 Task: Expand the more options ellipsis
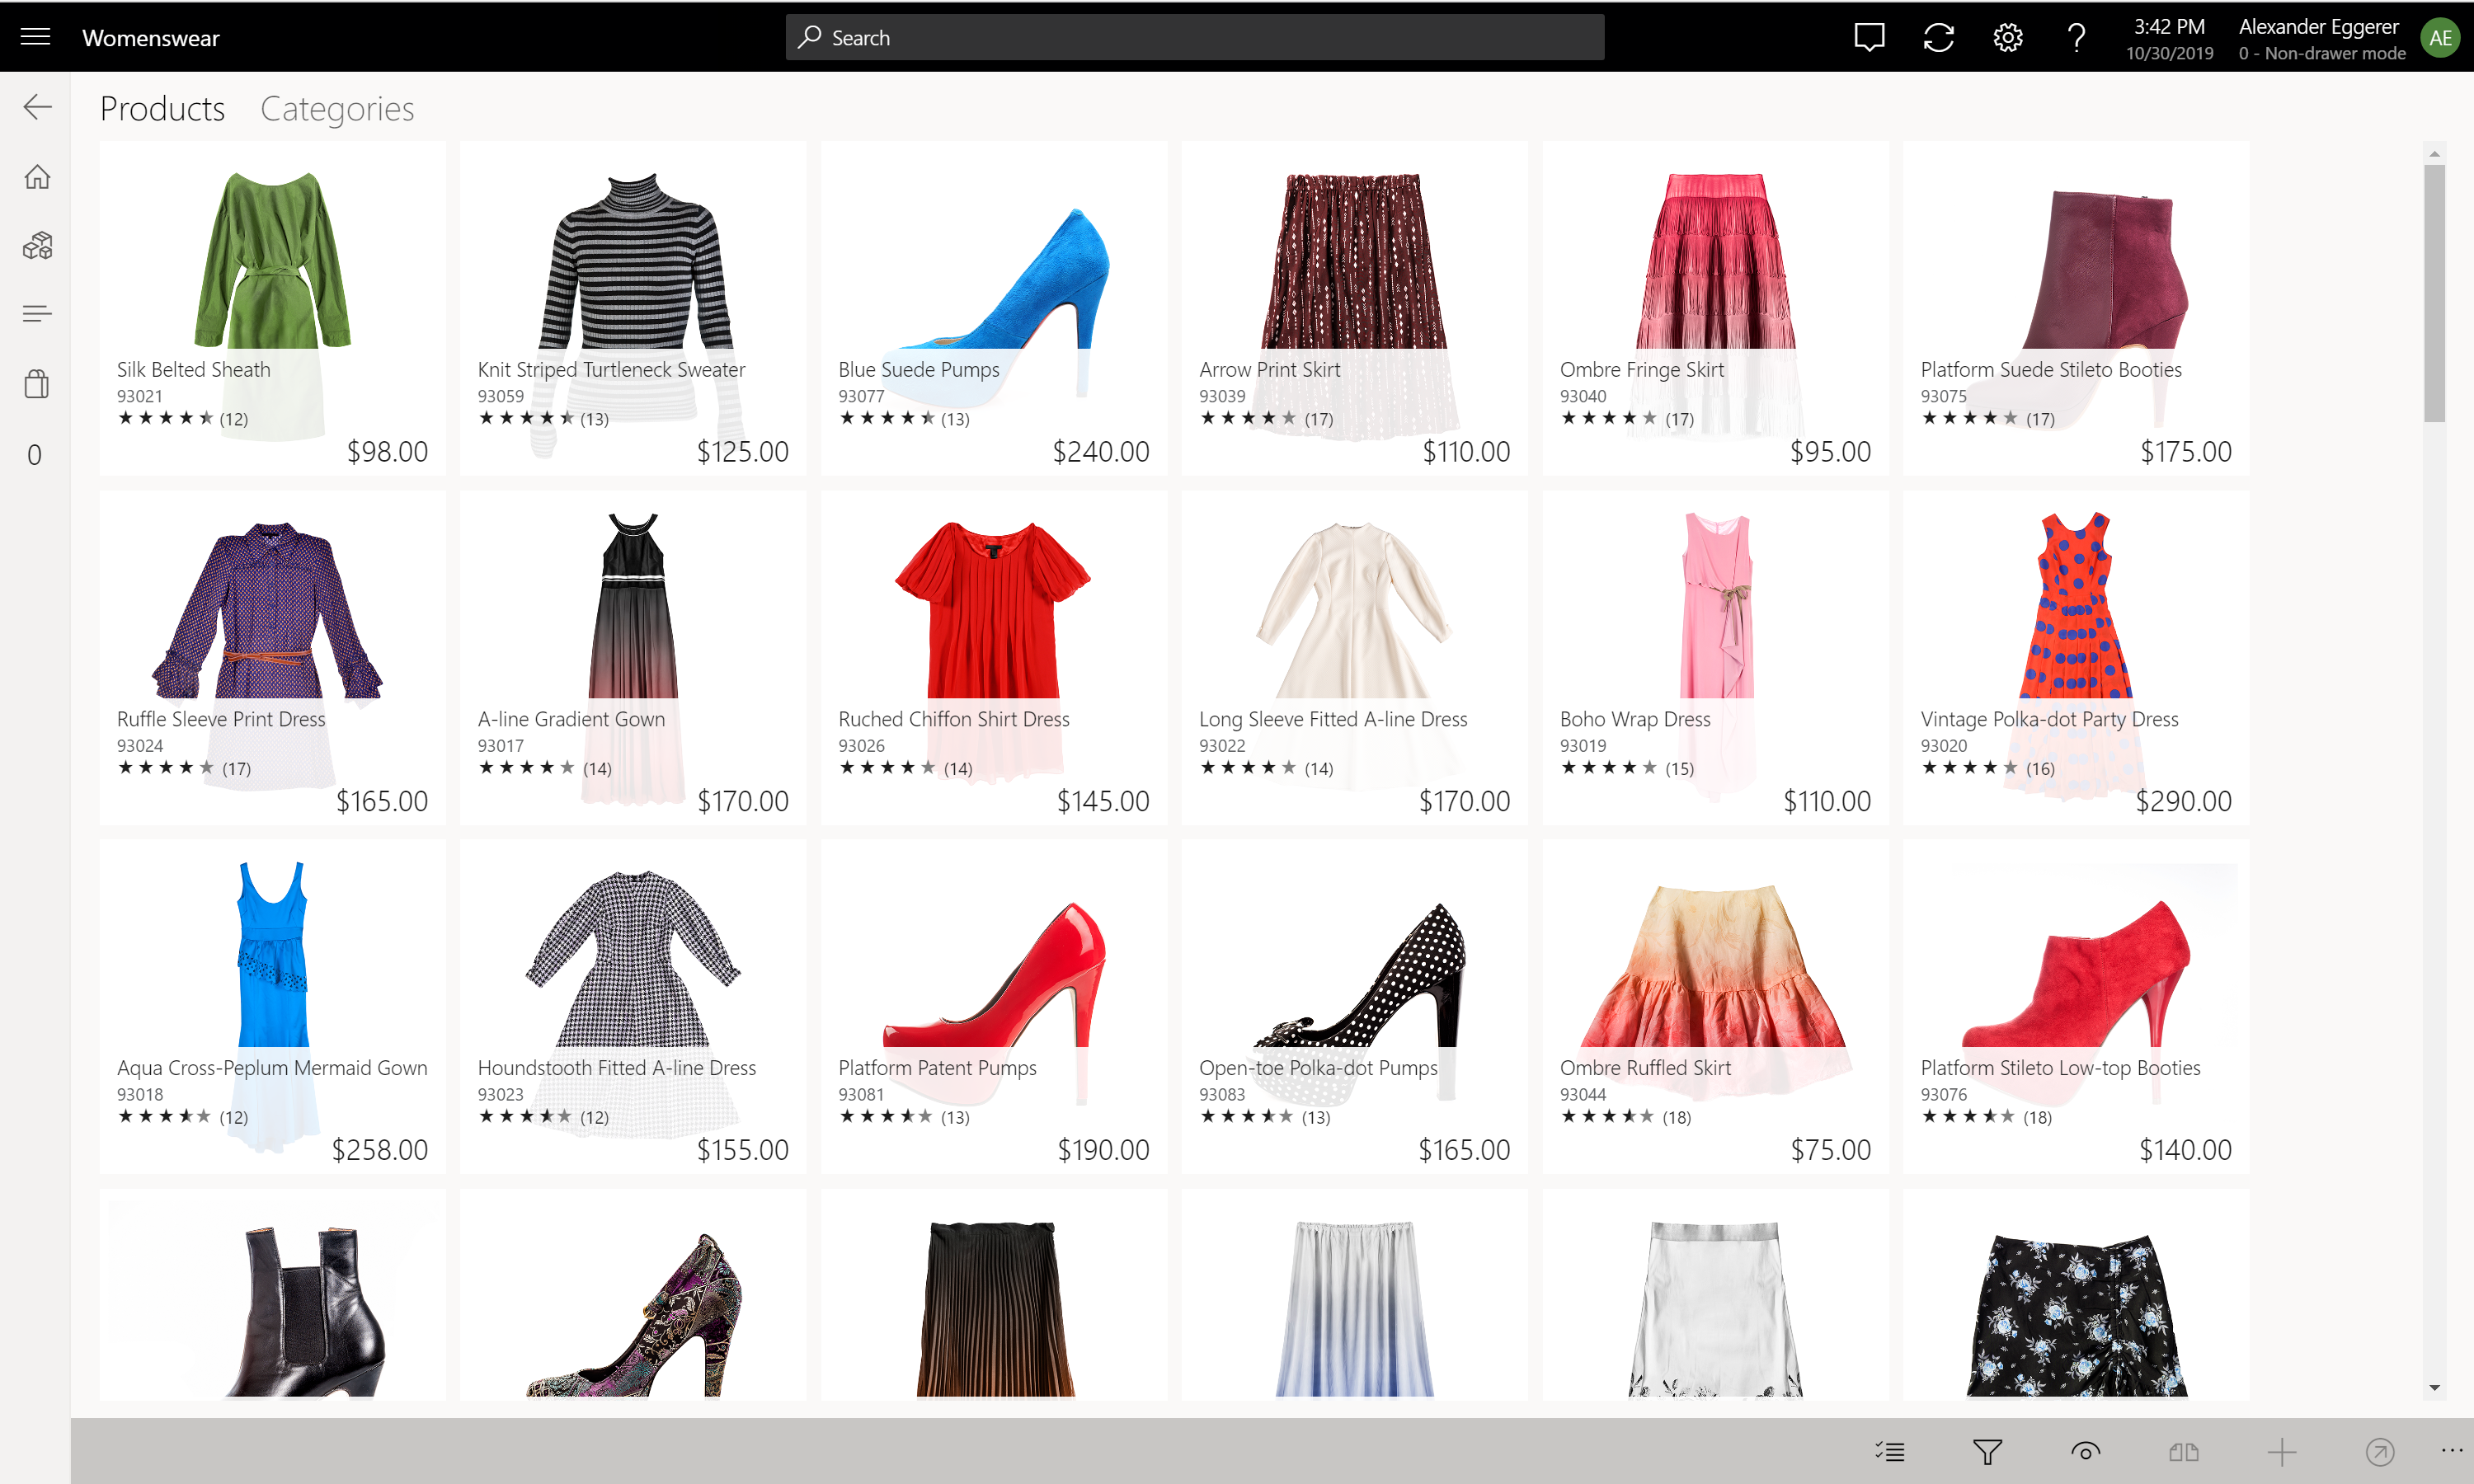coord(2451,1450)
